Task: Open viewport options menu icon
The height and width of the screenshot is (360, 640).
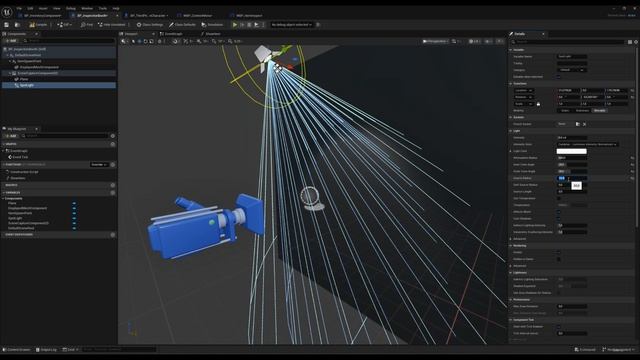Action: [x=123, y=41]
